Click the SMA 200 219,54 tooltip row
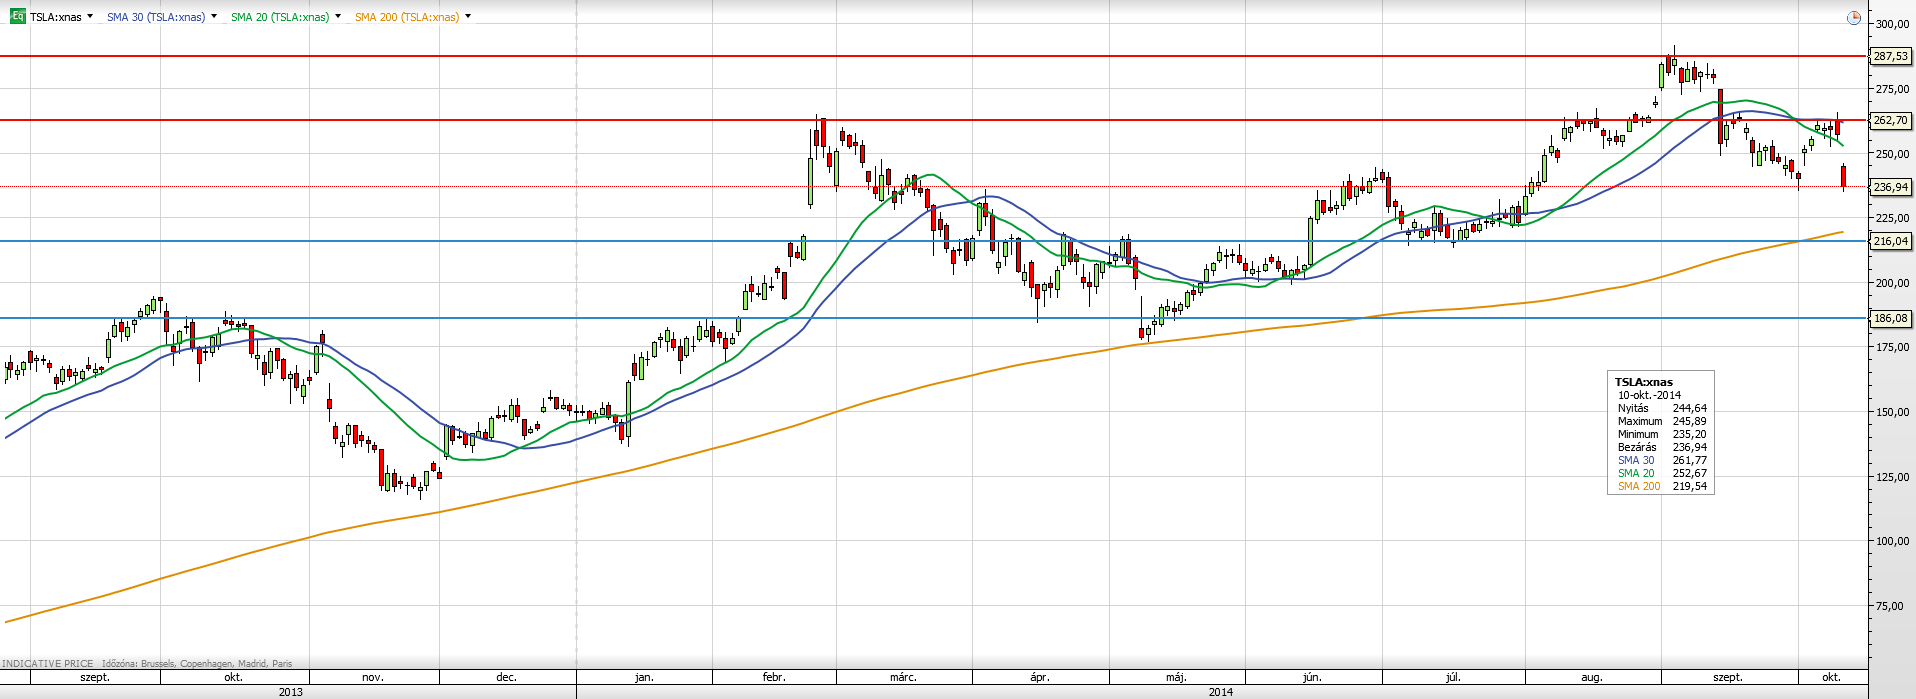1916x699 pixels. point(1662,486)
